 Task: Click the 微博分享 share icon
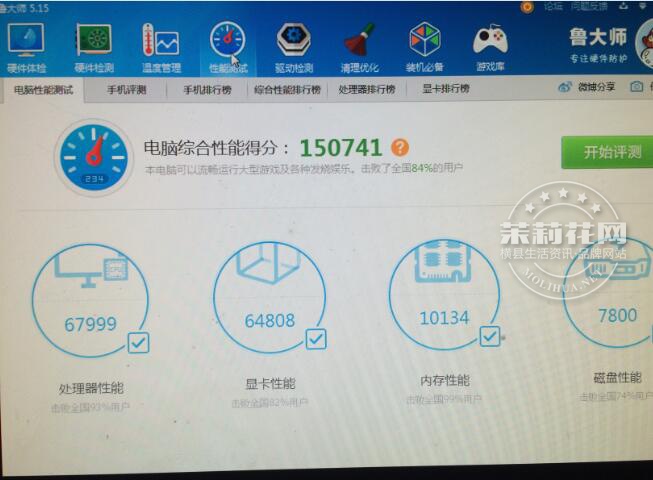tap(565, 87)
